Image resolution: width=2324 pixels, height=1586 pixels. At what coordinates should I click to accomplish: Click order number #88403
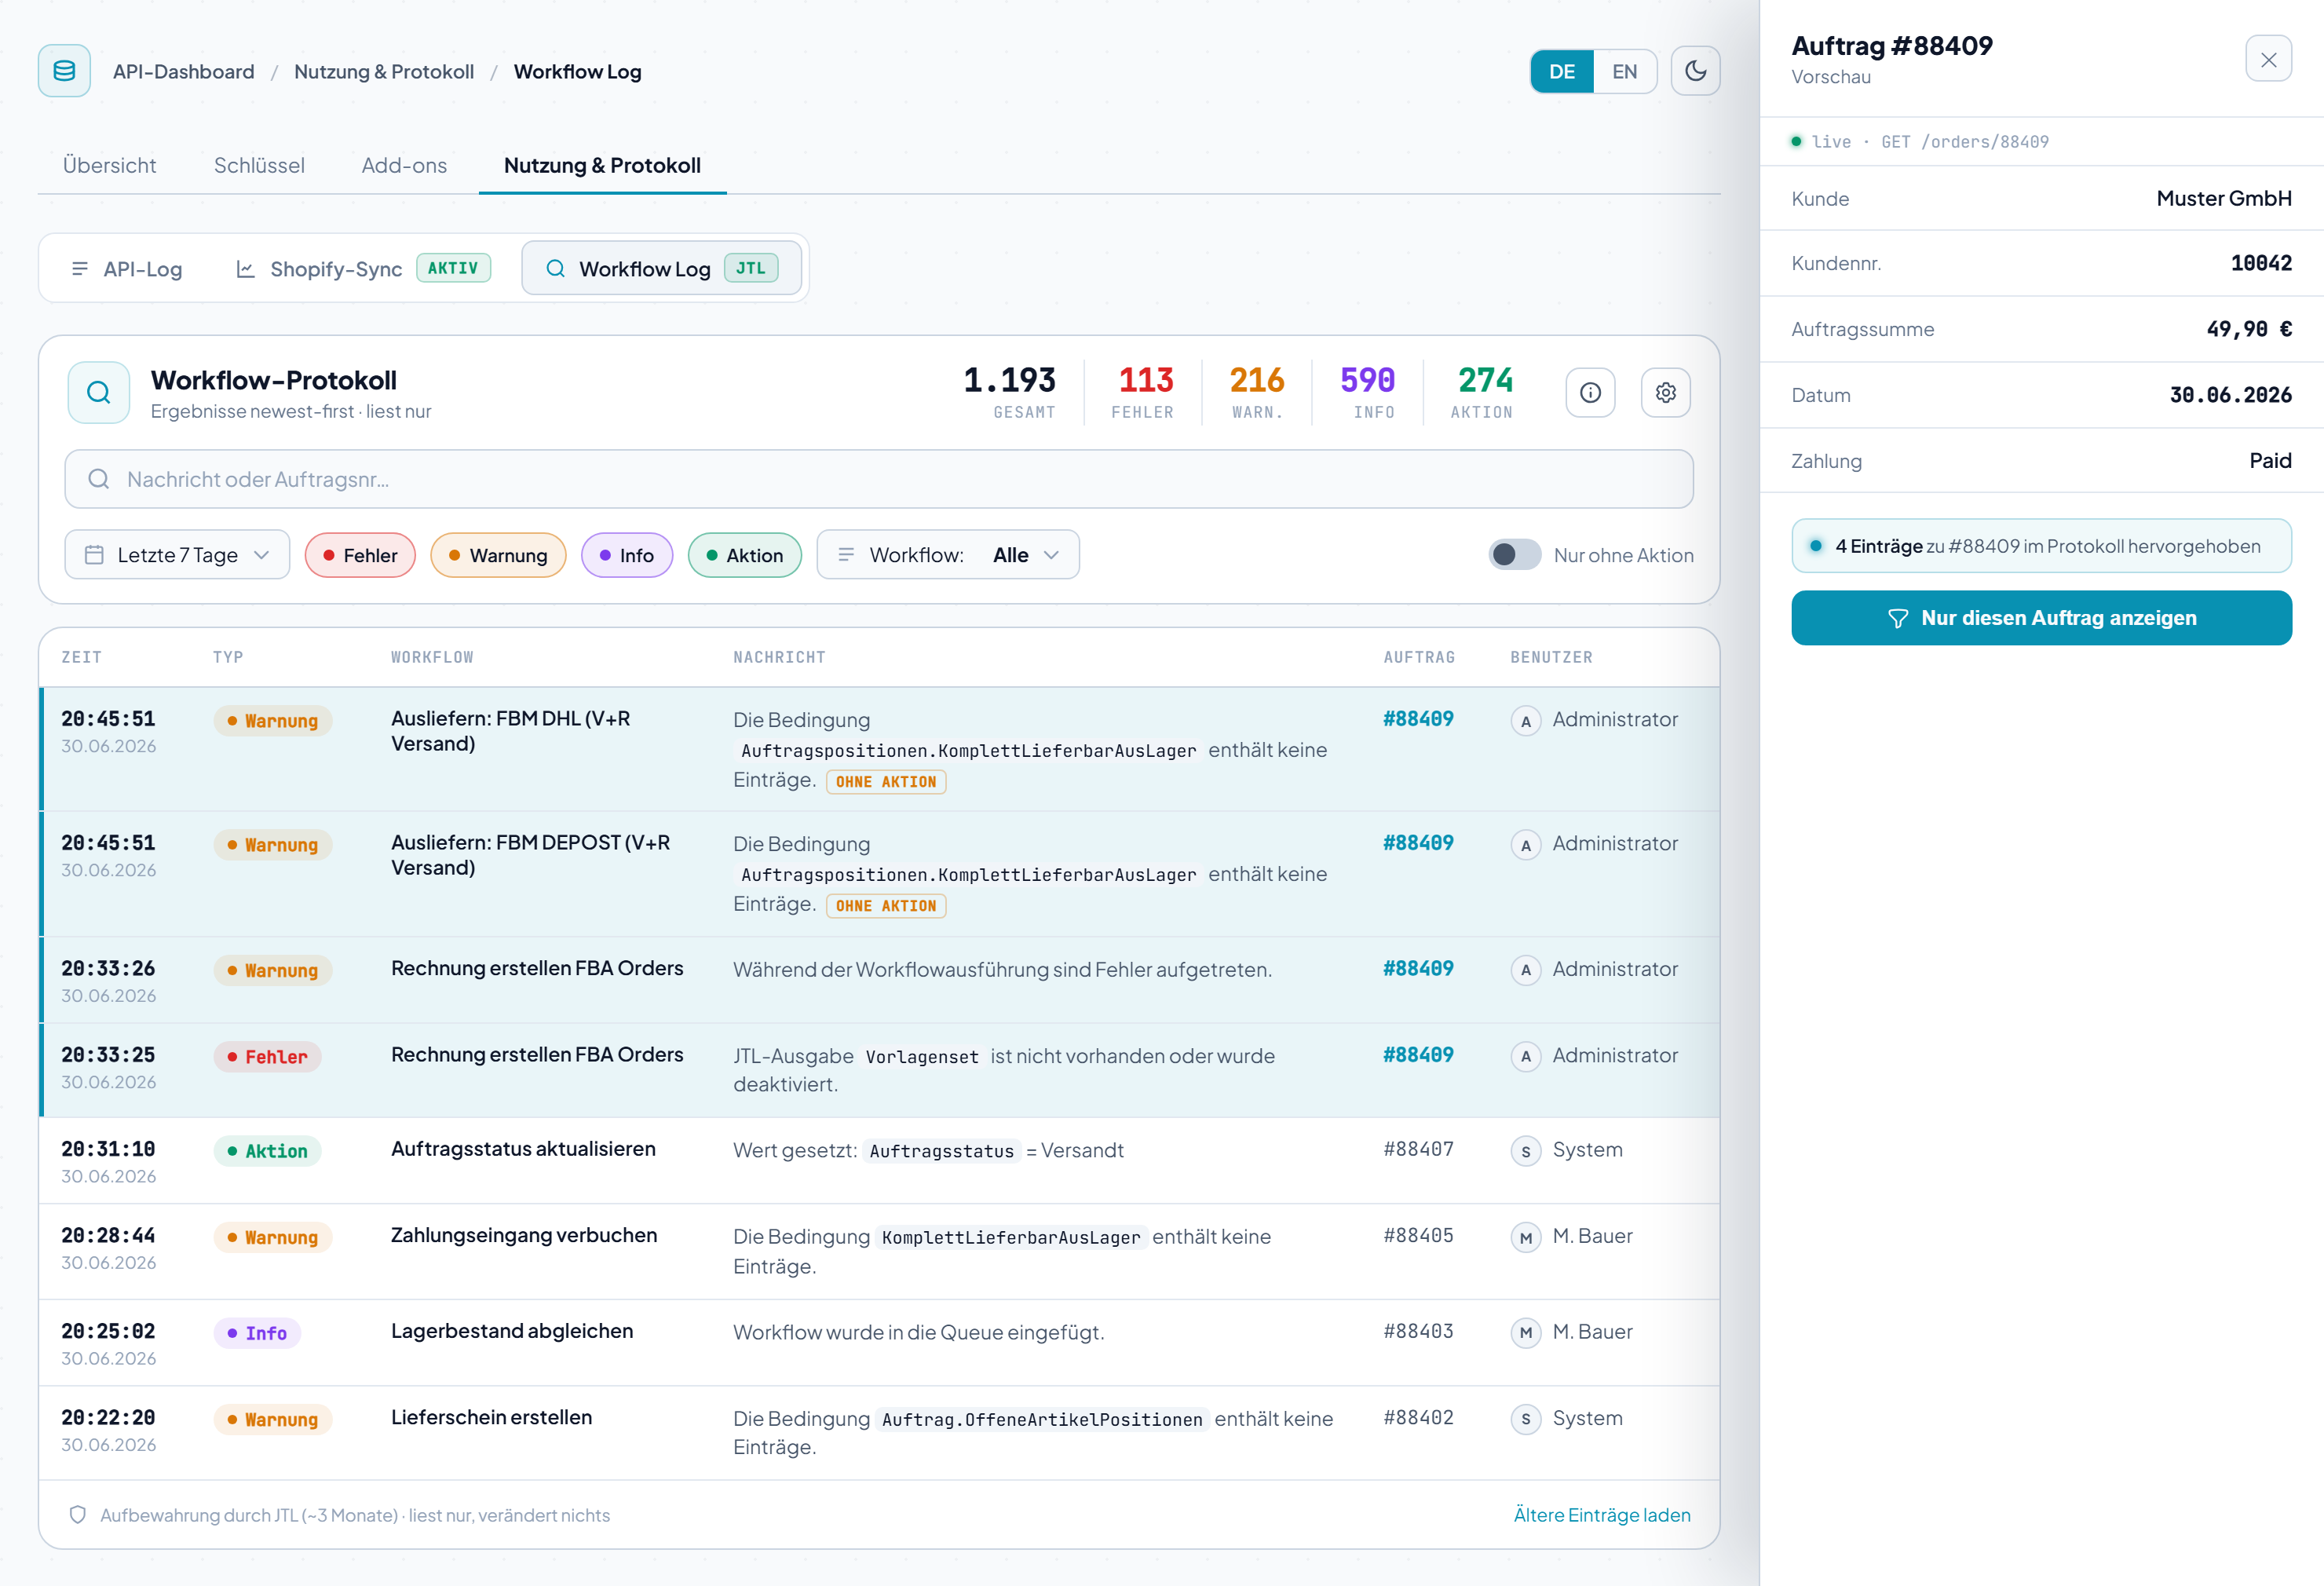(x=1418, y=1331)
